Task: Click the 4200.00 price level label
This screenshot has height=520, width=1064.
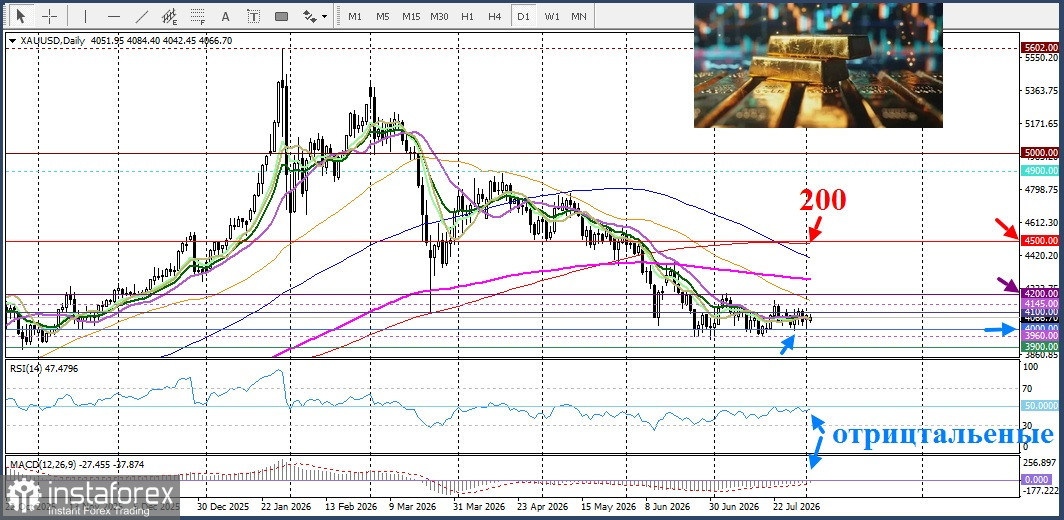Action: point(1040,293)
